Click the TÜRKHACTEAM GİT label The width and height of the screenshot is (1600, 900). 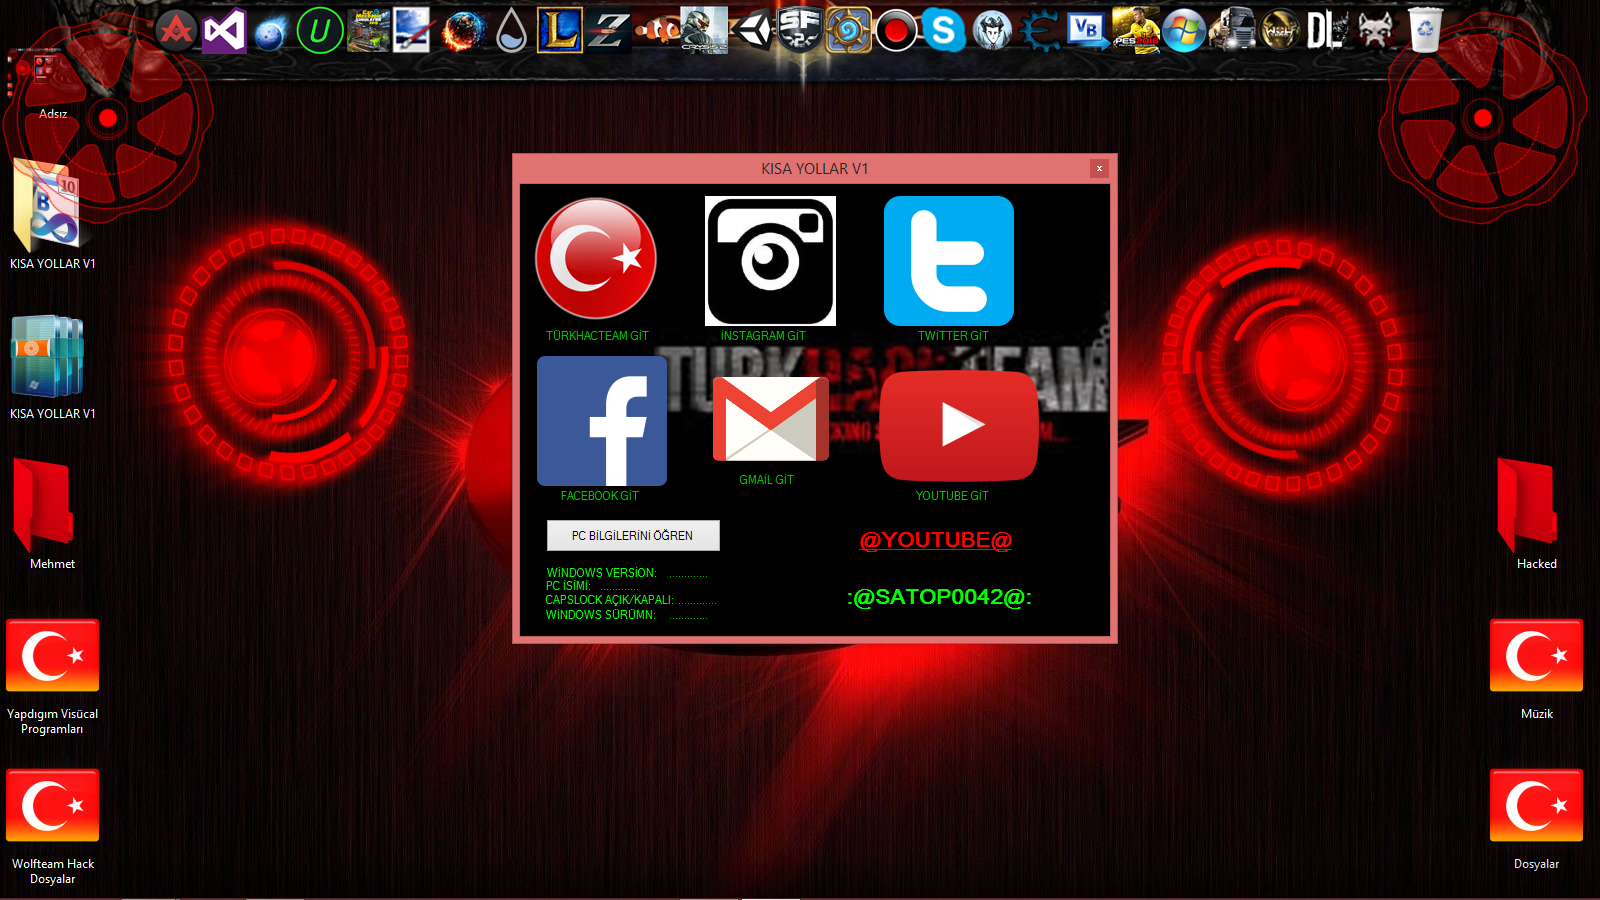pyautogui.click(x=597, y=336)
